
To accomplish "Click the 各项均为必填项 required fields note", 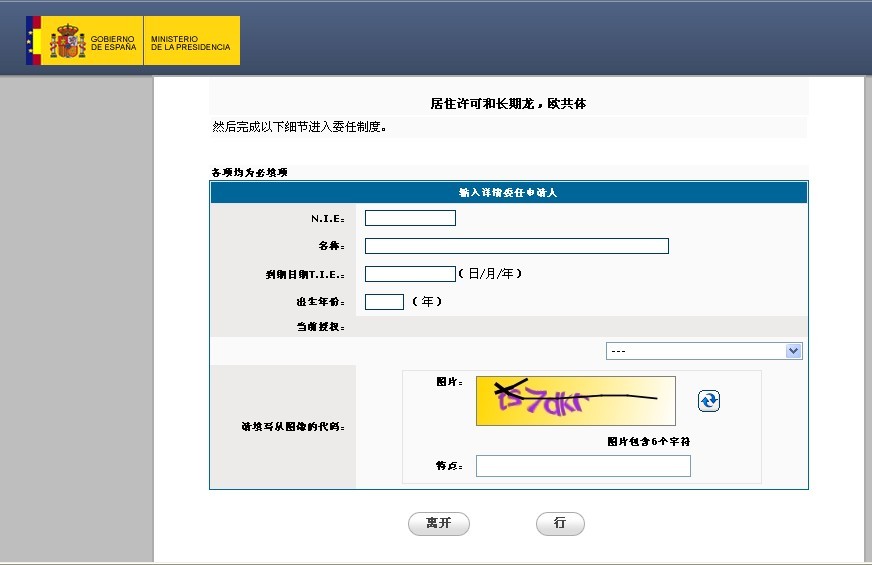I will tap(249, 173).
